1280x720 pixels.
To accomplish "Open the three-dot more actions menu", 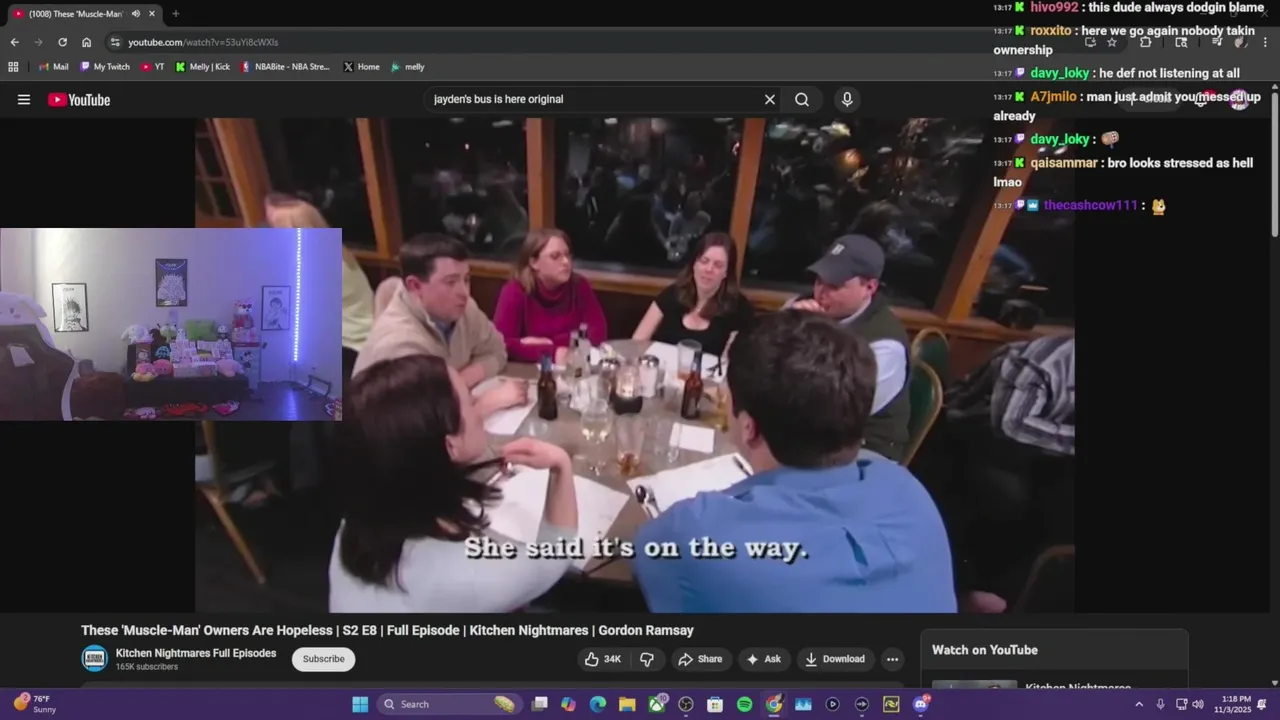I will (x=892, y=659).
